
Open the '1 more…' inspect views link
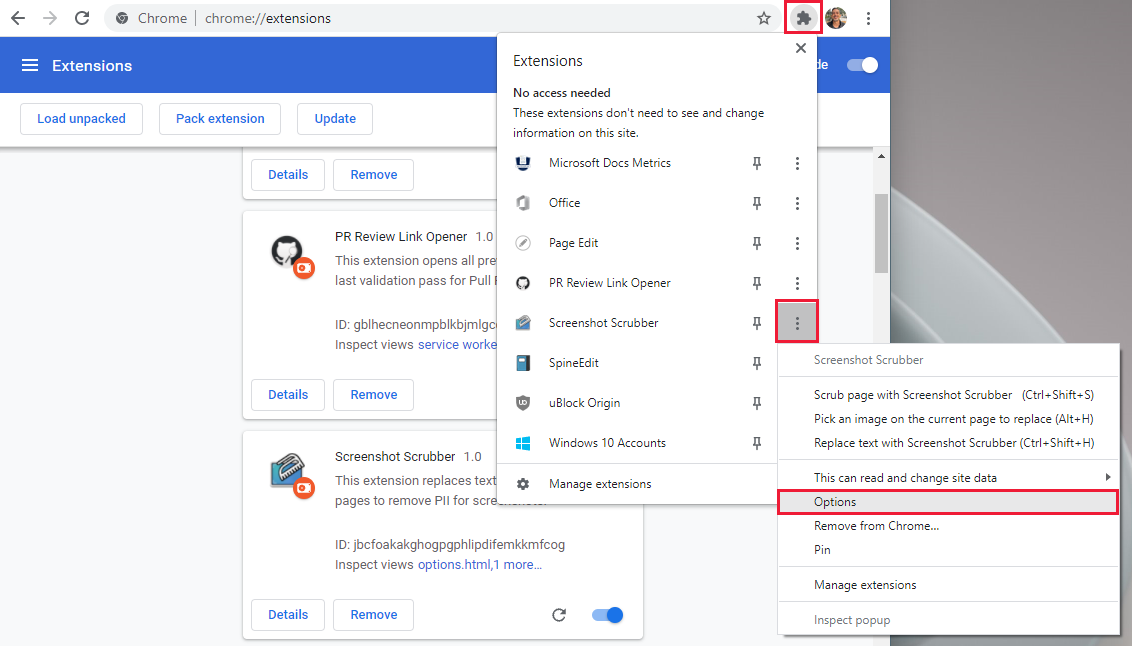pyautogui.click(x=518, y=564)
